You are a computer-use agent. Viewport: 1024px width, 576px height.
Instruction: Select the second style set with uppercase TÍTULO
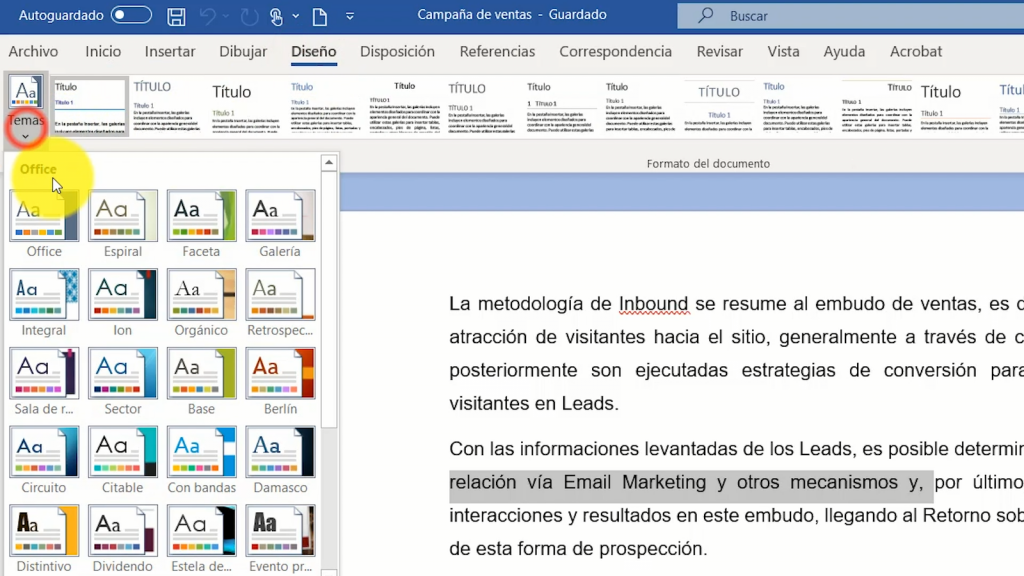click(x=167, y=106)
